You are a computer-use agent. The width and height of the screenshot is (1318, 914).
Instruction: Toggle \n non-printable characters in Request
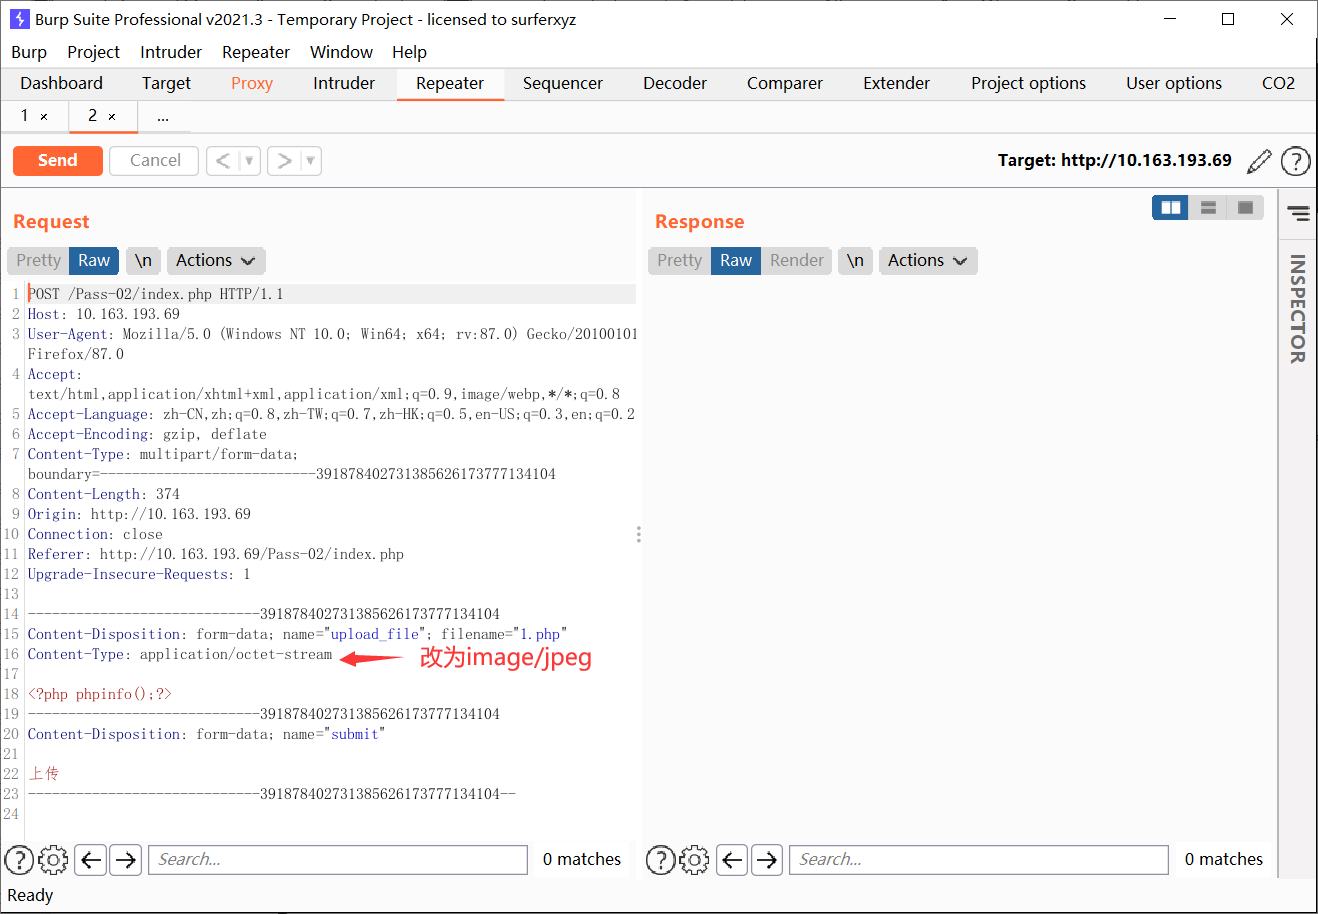click(143, 260)
